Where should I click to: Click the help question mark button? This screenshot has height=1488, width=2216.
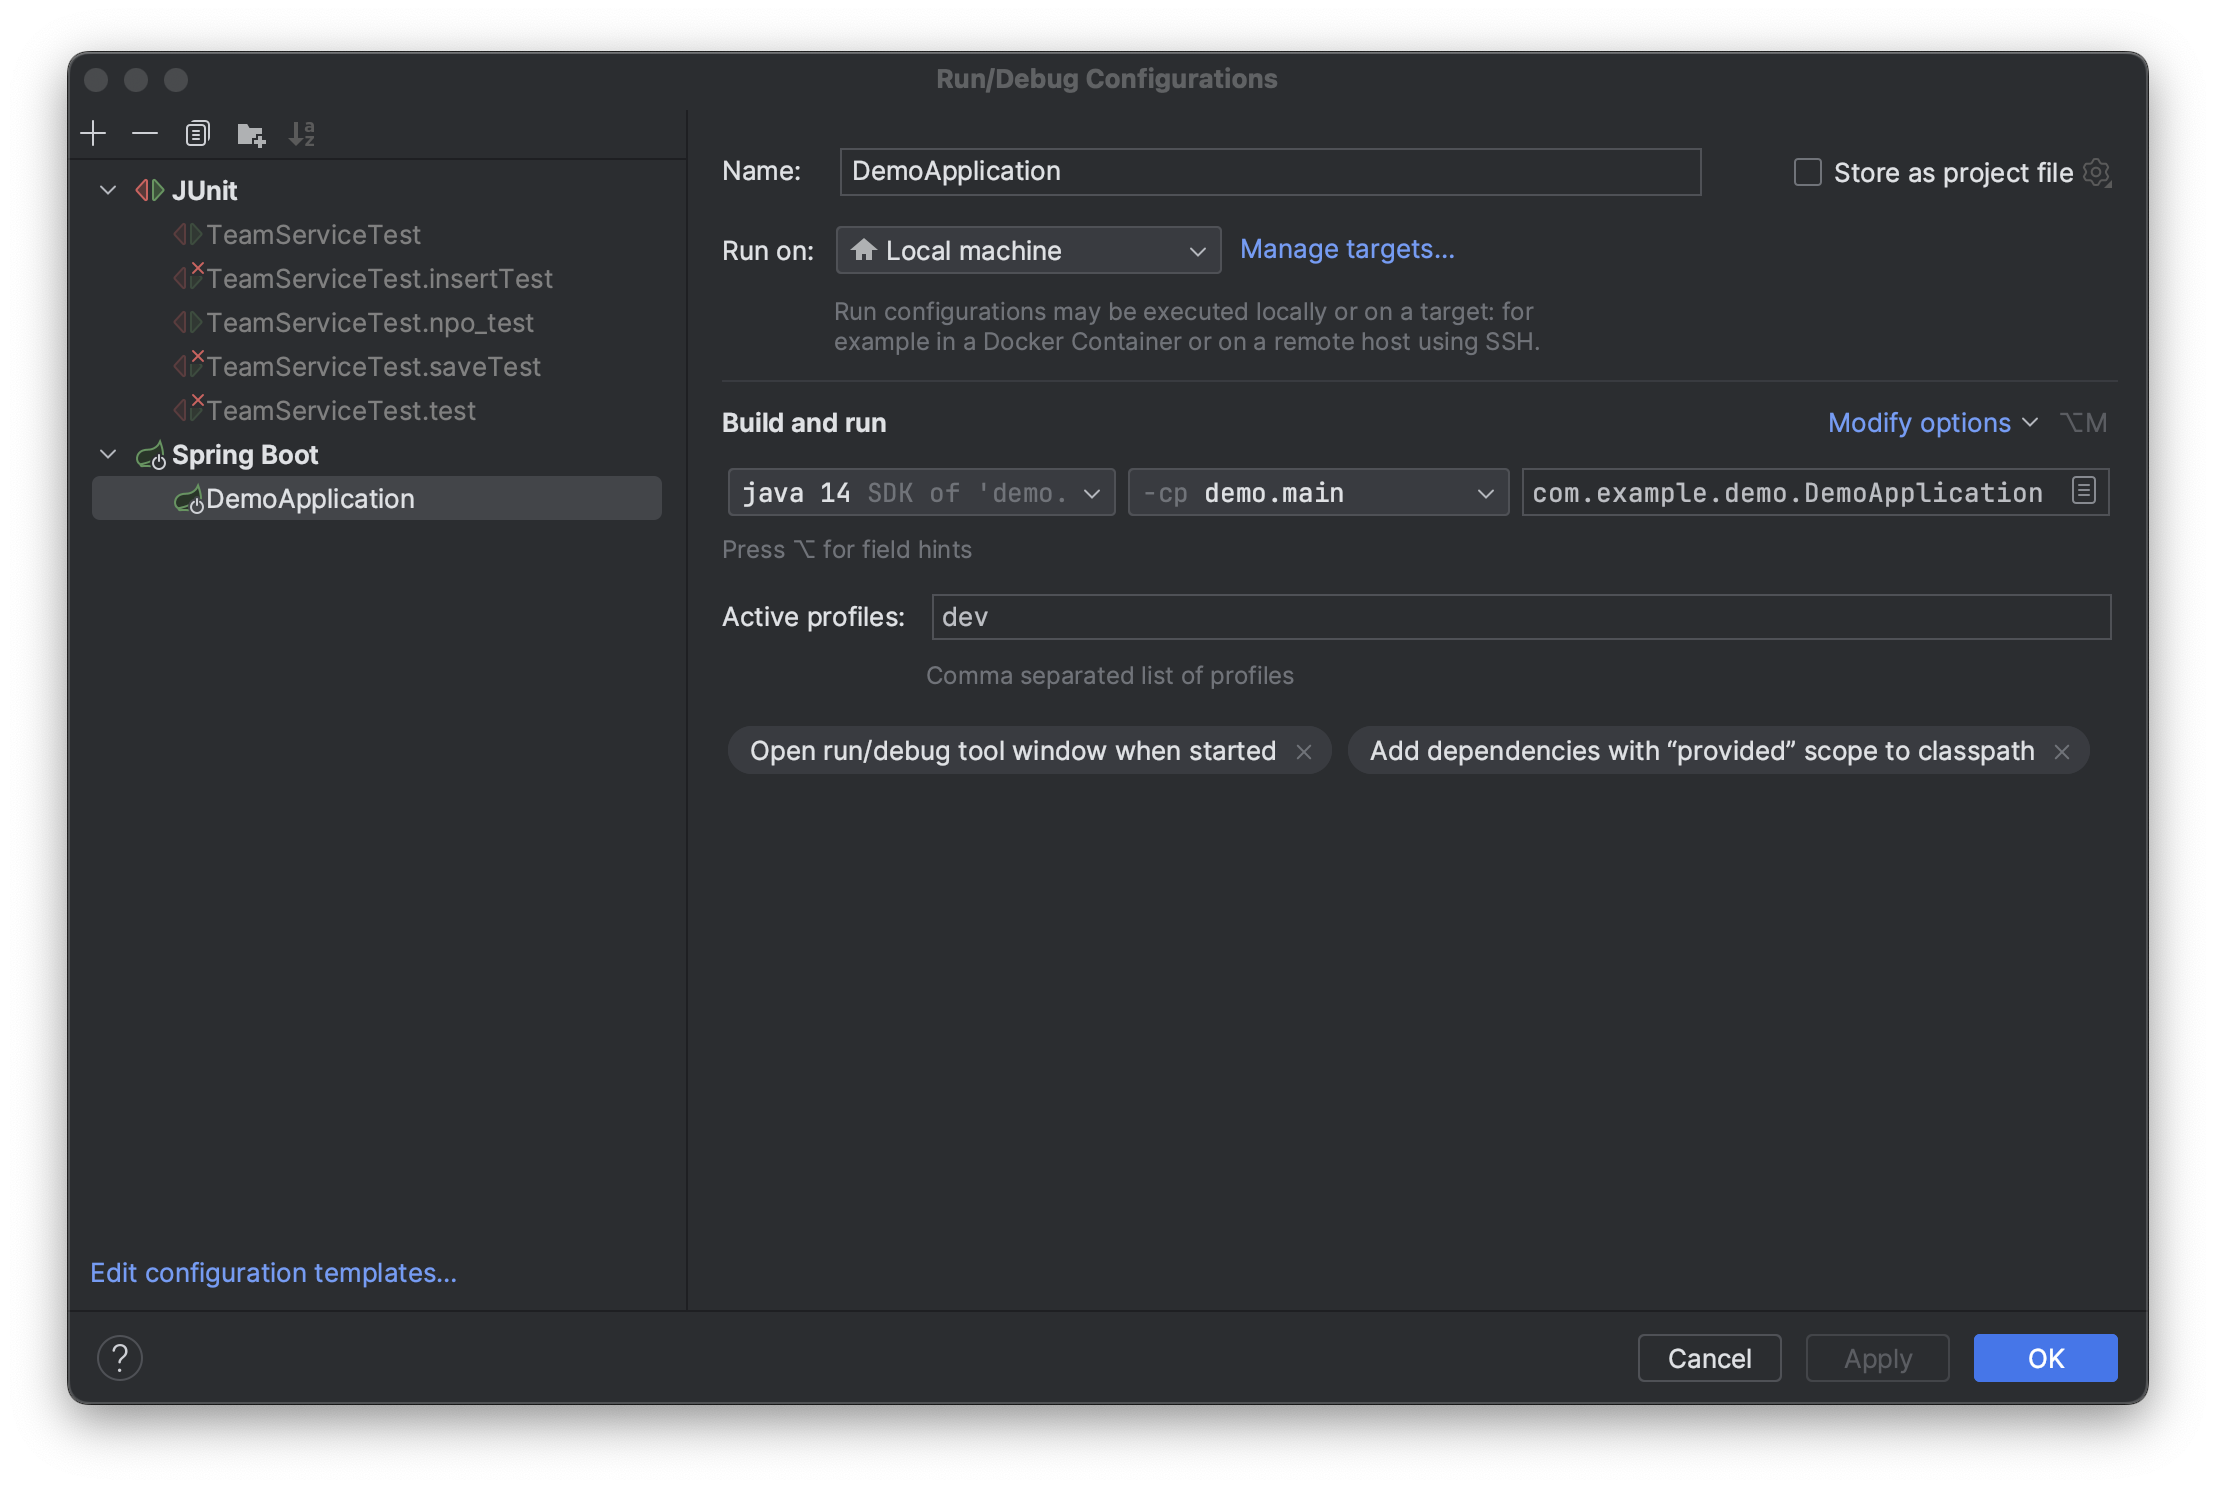pos(120,1358)
